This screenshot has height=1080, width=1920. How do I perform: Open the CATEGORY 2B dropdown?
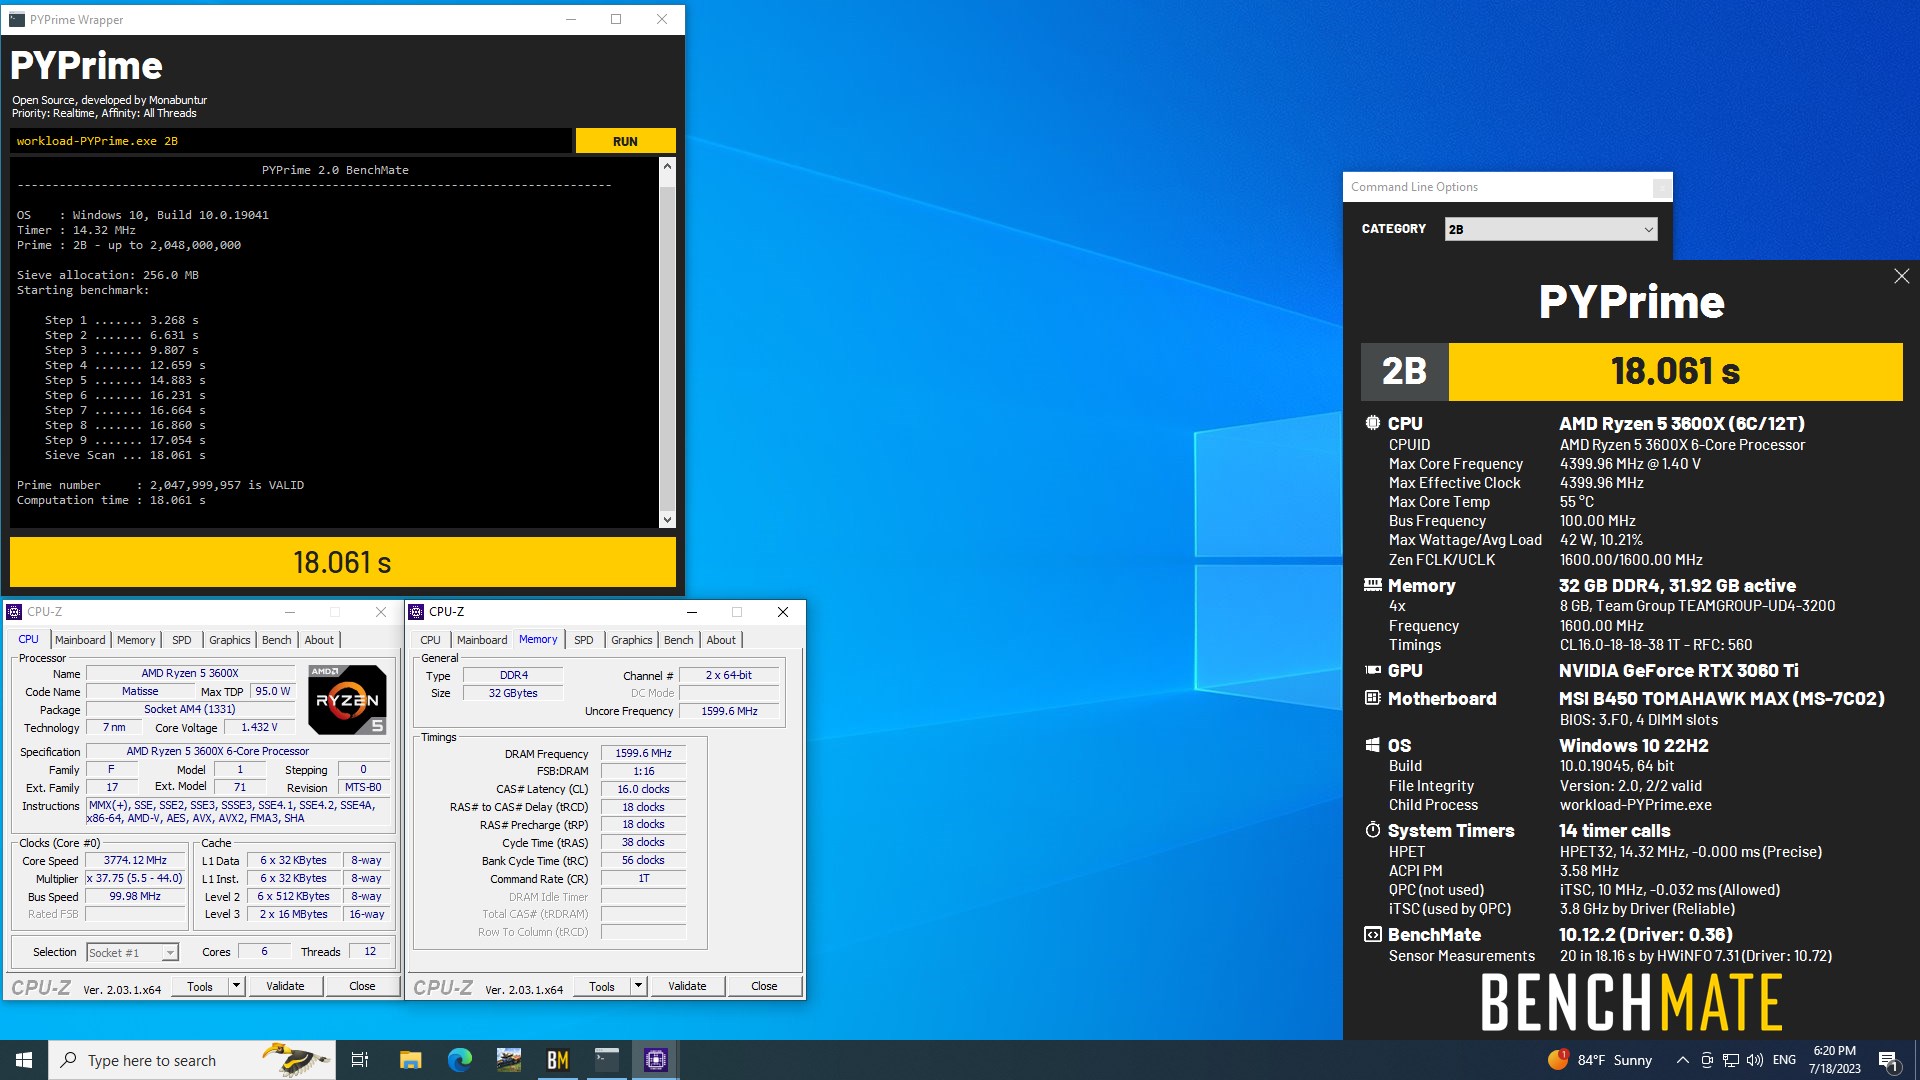point(1551,229)
